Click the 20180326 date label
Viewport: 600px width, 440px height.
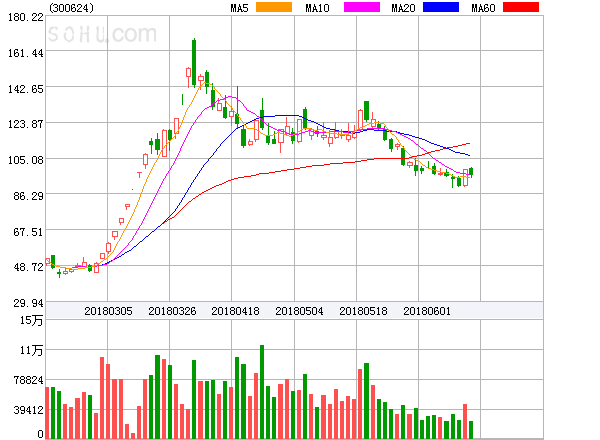click(x=172, y=311)
